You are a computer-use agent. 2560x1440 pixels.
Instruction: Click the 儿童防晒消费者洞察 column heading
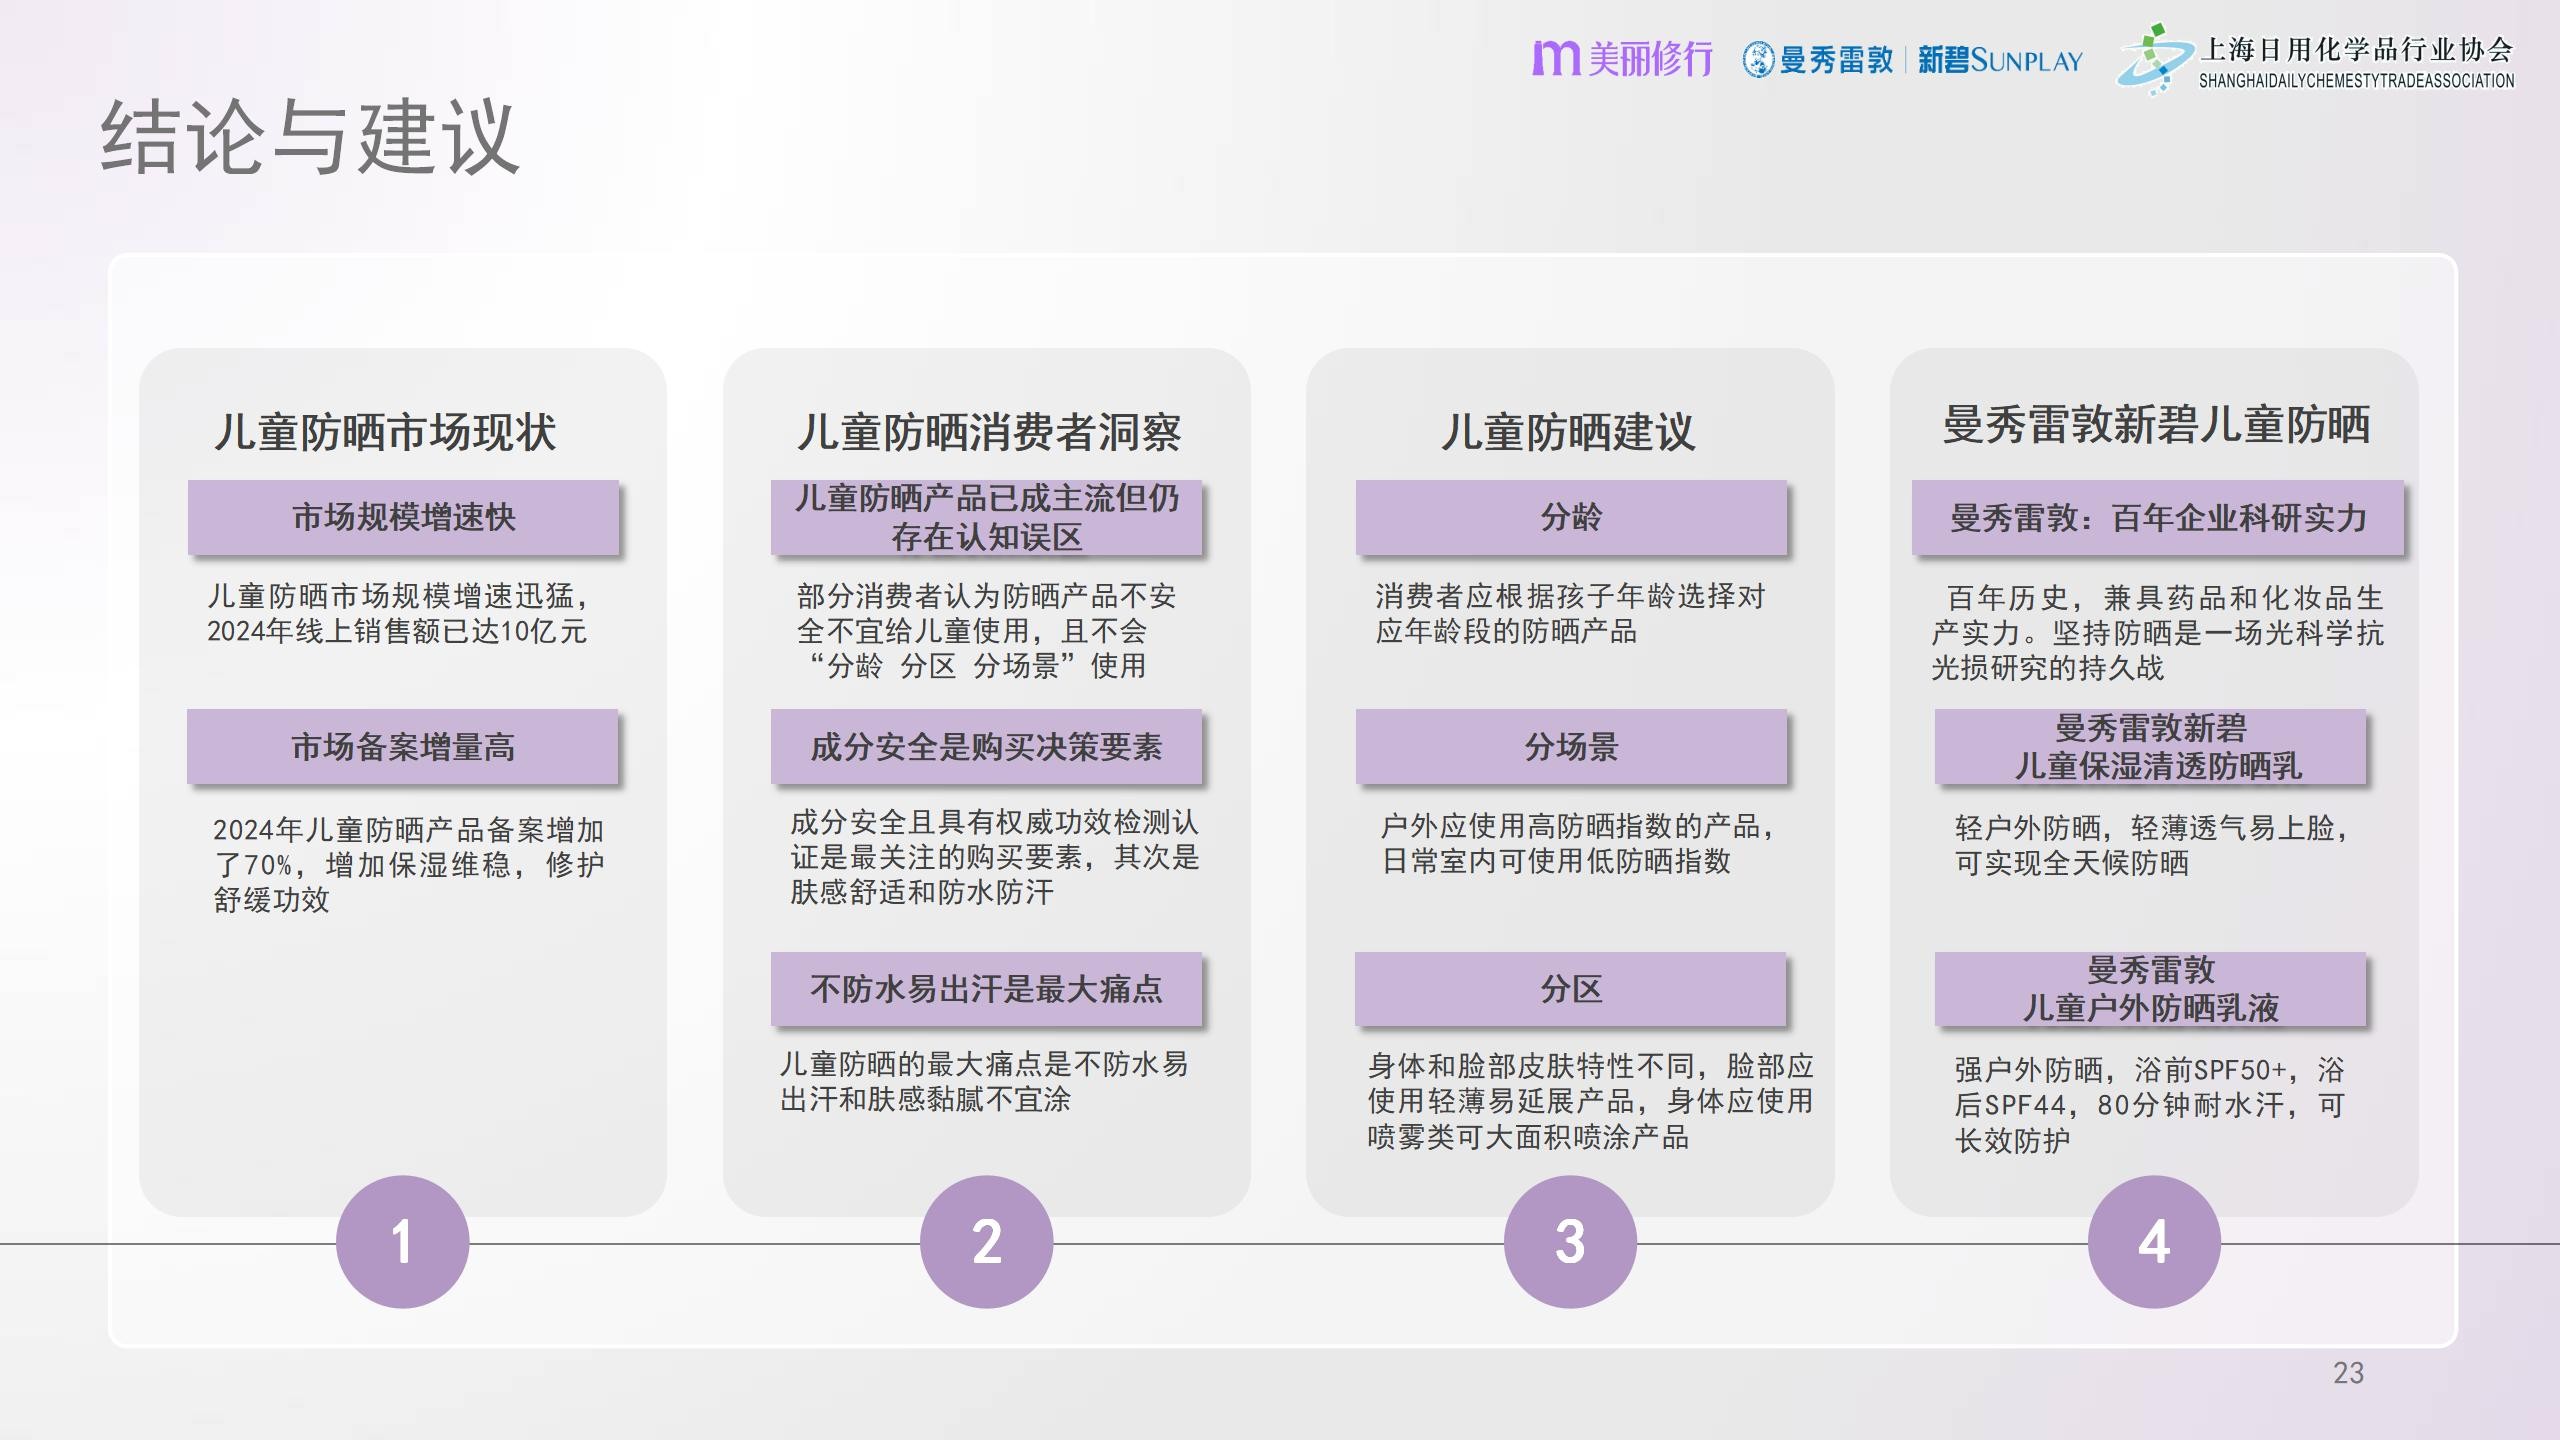point(988,432)
